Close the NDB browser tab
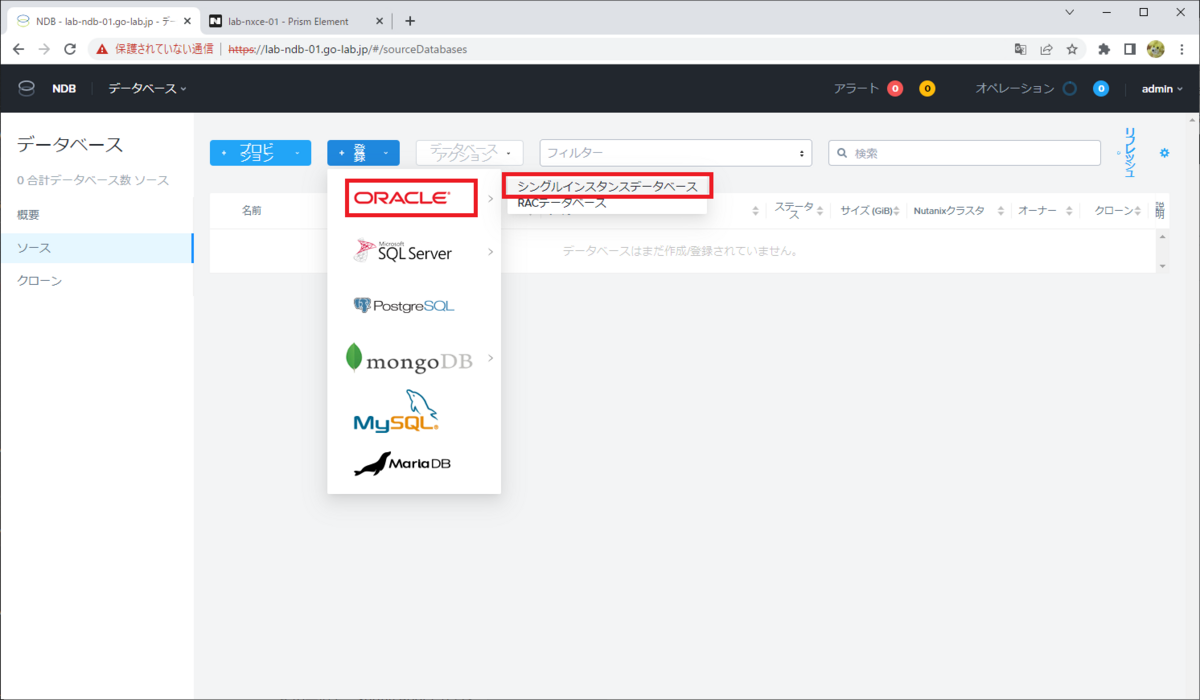The height and width of the screenshot is (700, 1200). (x=185, y=21)
